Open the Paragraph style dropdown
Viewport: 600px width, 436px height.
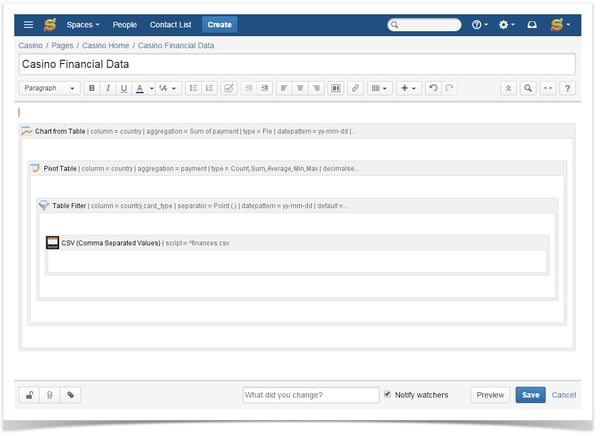(49, 88)
